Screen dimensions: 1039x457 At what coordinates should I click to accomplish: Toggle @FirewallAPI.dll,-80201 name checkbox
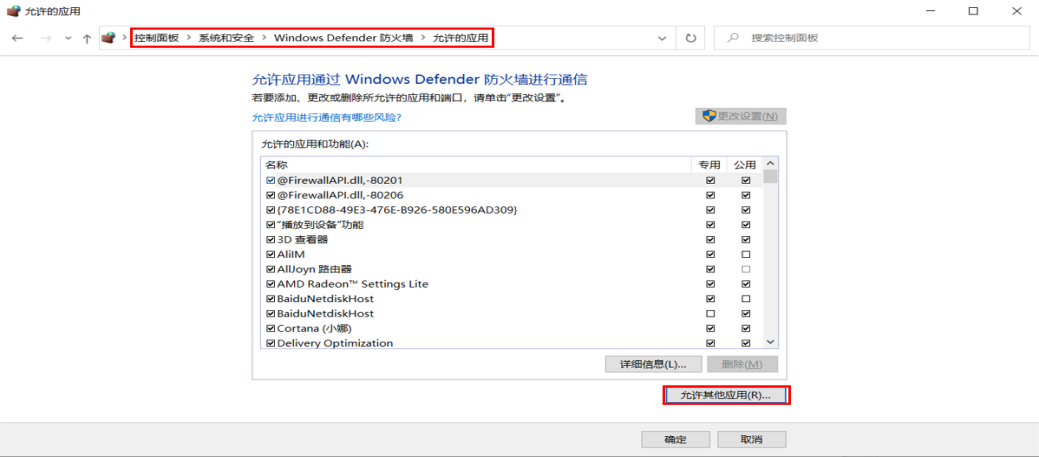(x=270, y=179)
